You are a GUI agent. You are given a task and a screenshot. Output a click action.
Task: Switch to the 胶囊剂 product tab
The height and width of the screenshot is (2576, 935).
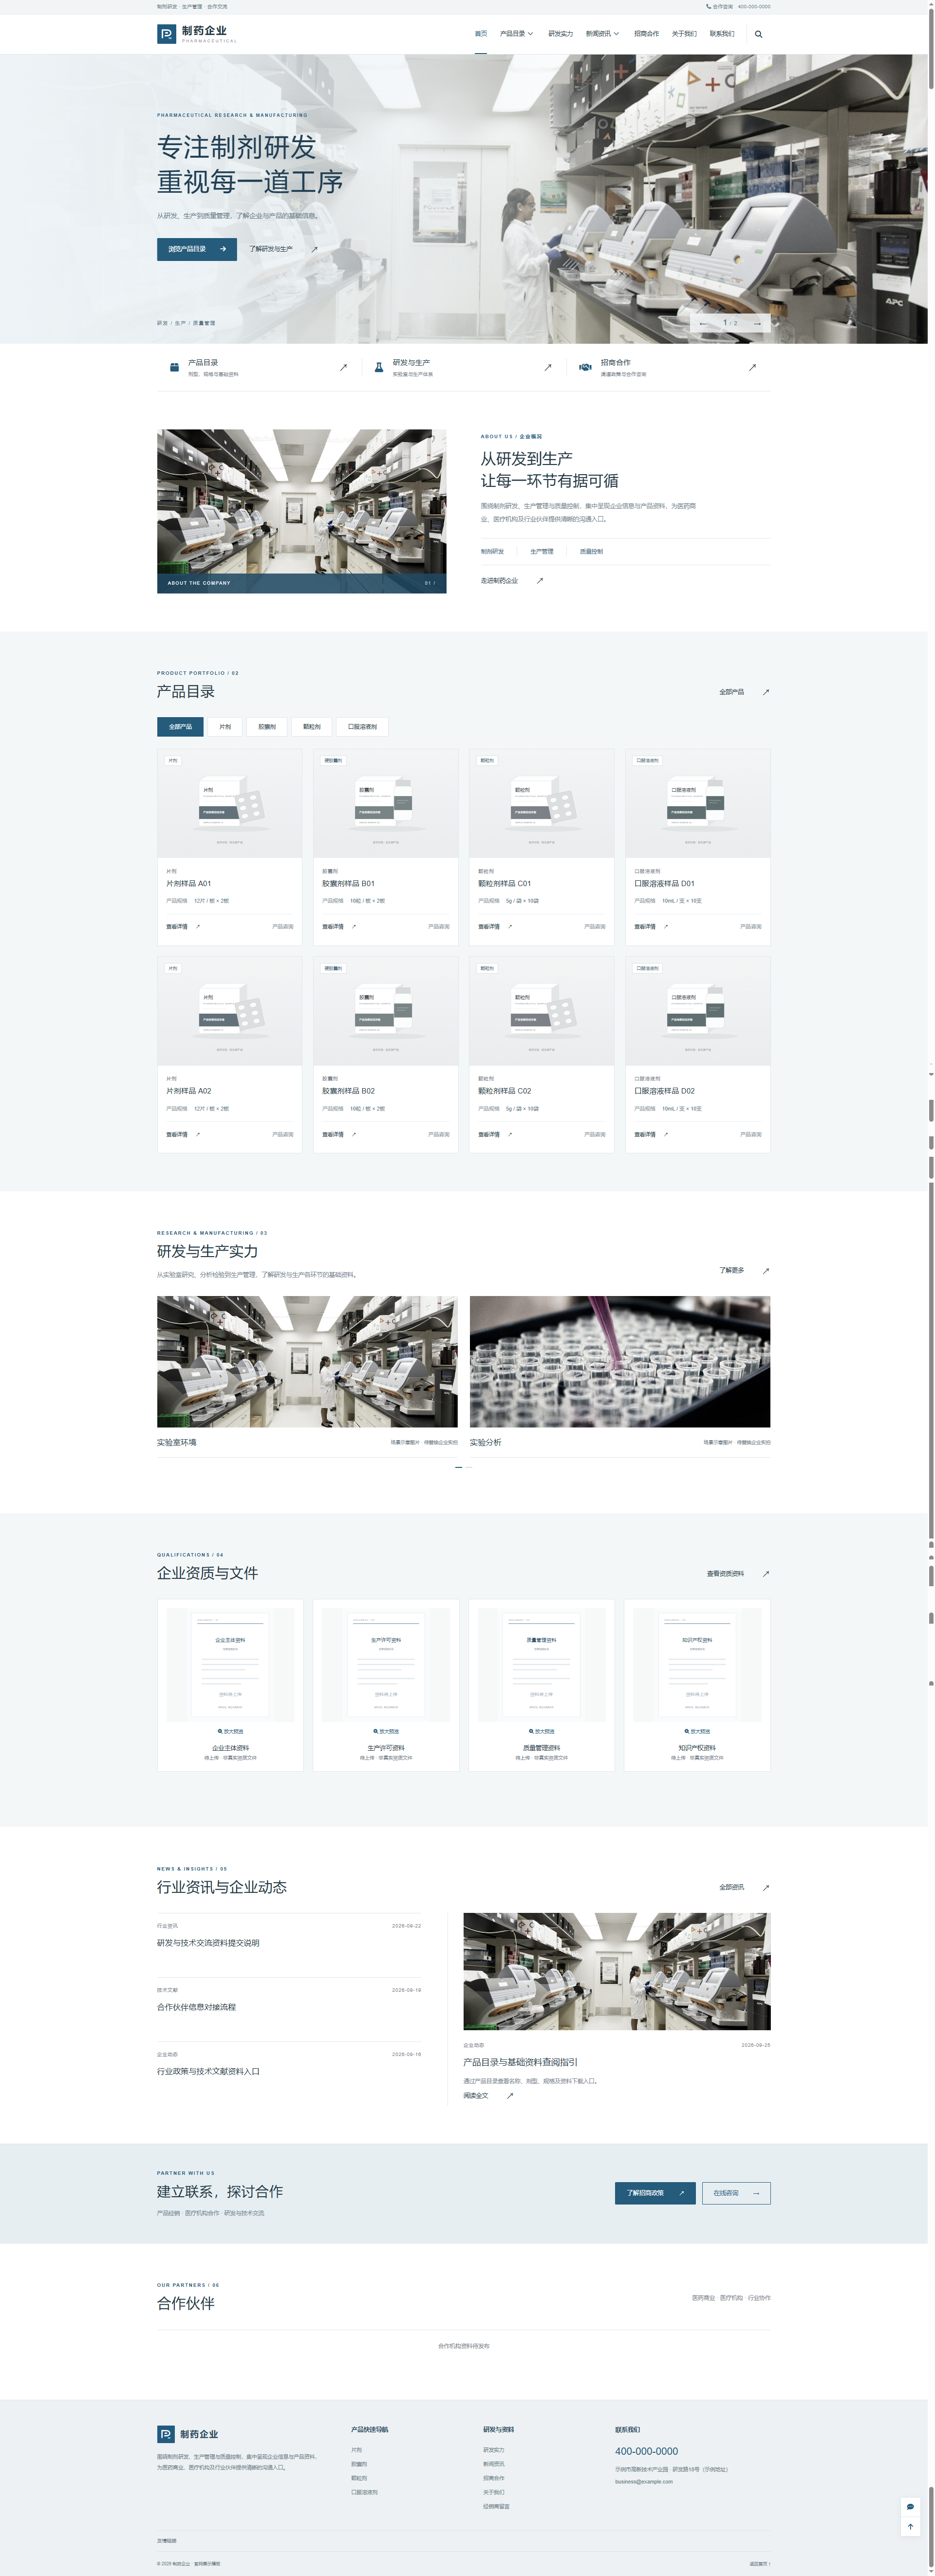pos(267,727)
